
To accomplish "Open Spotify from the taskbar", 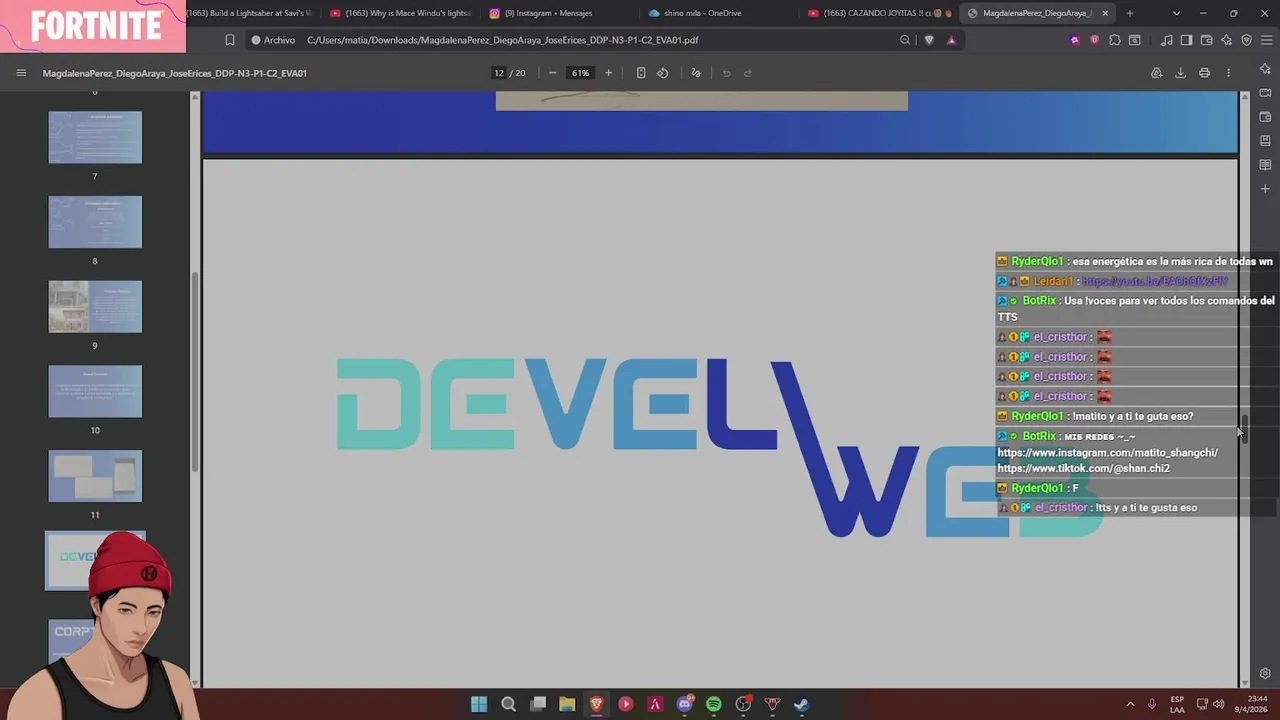I will [714, 704].
